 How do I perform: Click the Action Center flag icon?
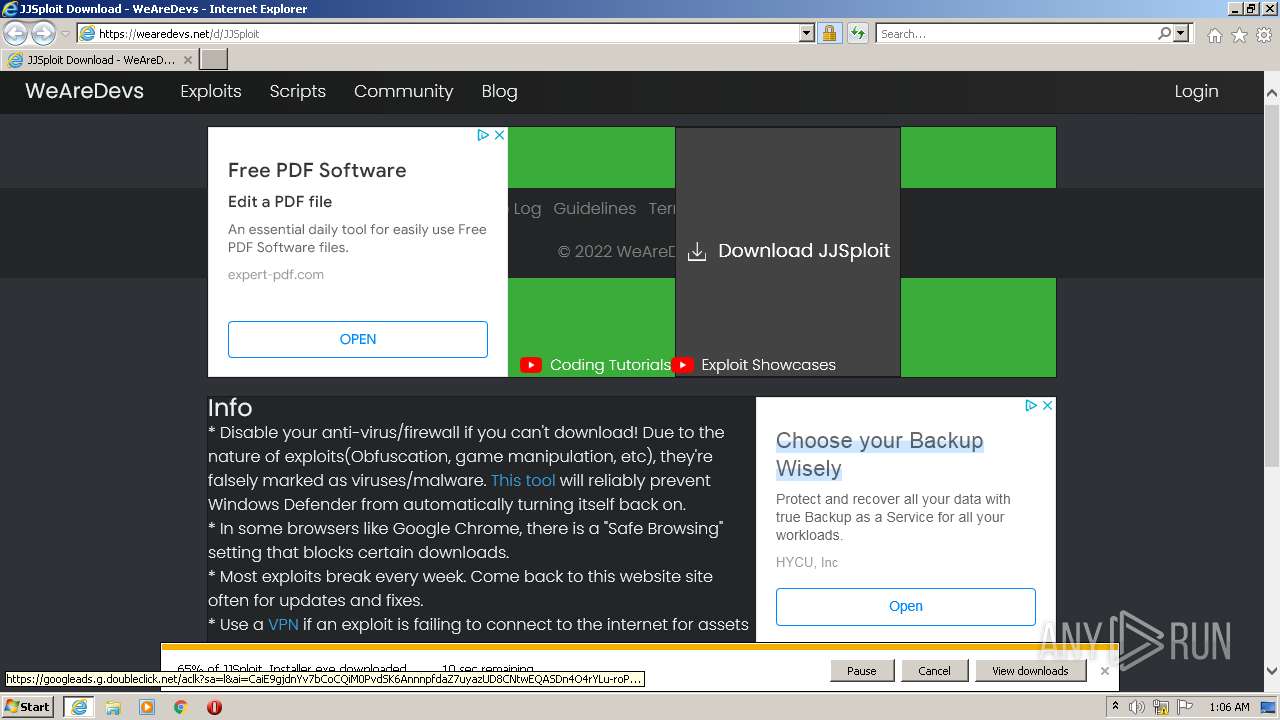click(1187, 707)
